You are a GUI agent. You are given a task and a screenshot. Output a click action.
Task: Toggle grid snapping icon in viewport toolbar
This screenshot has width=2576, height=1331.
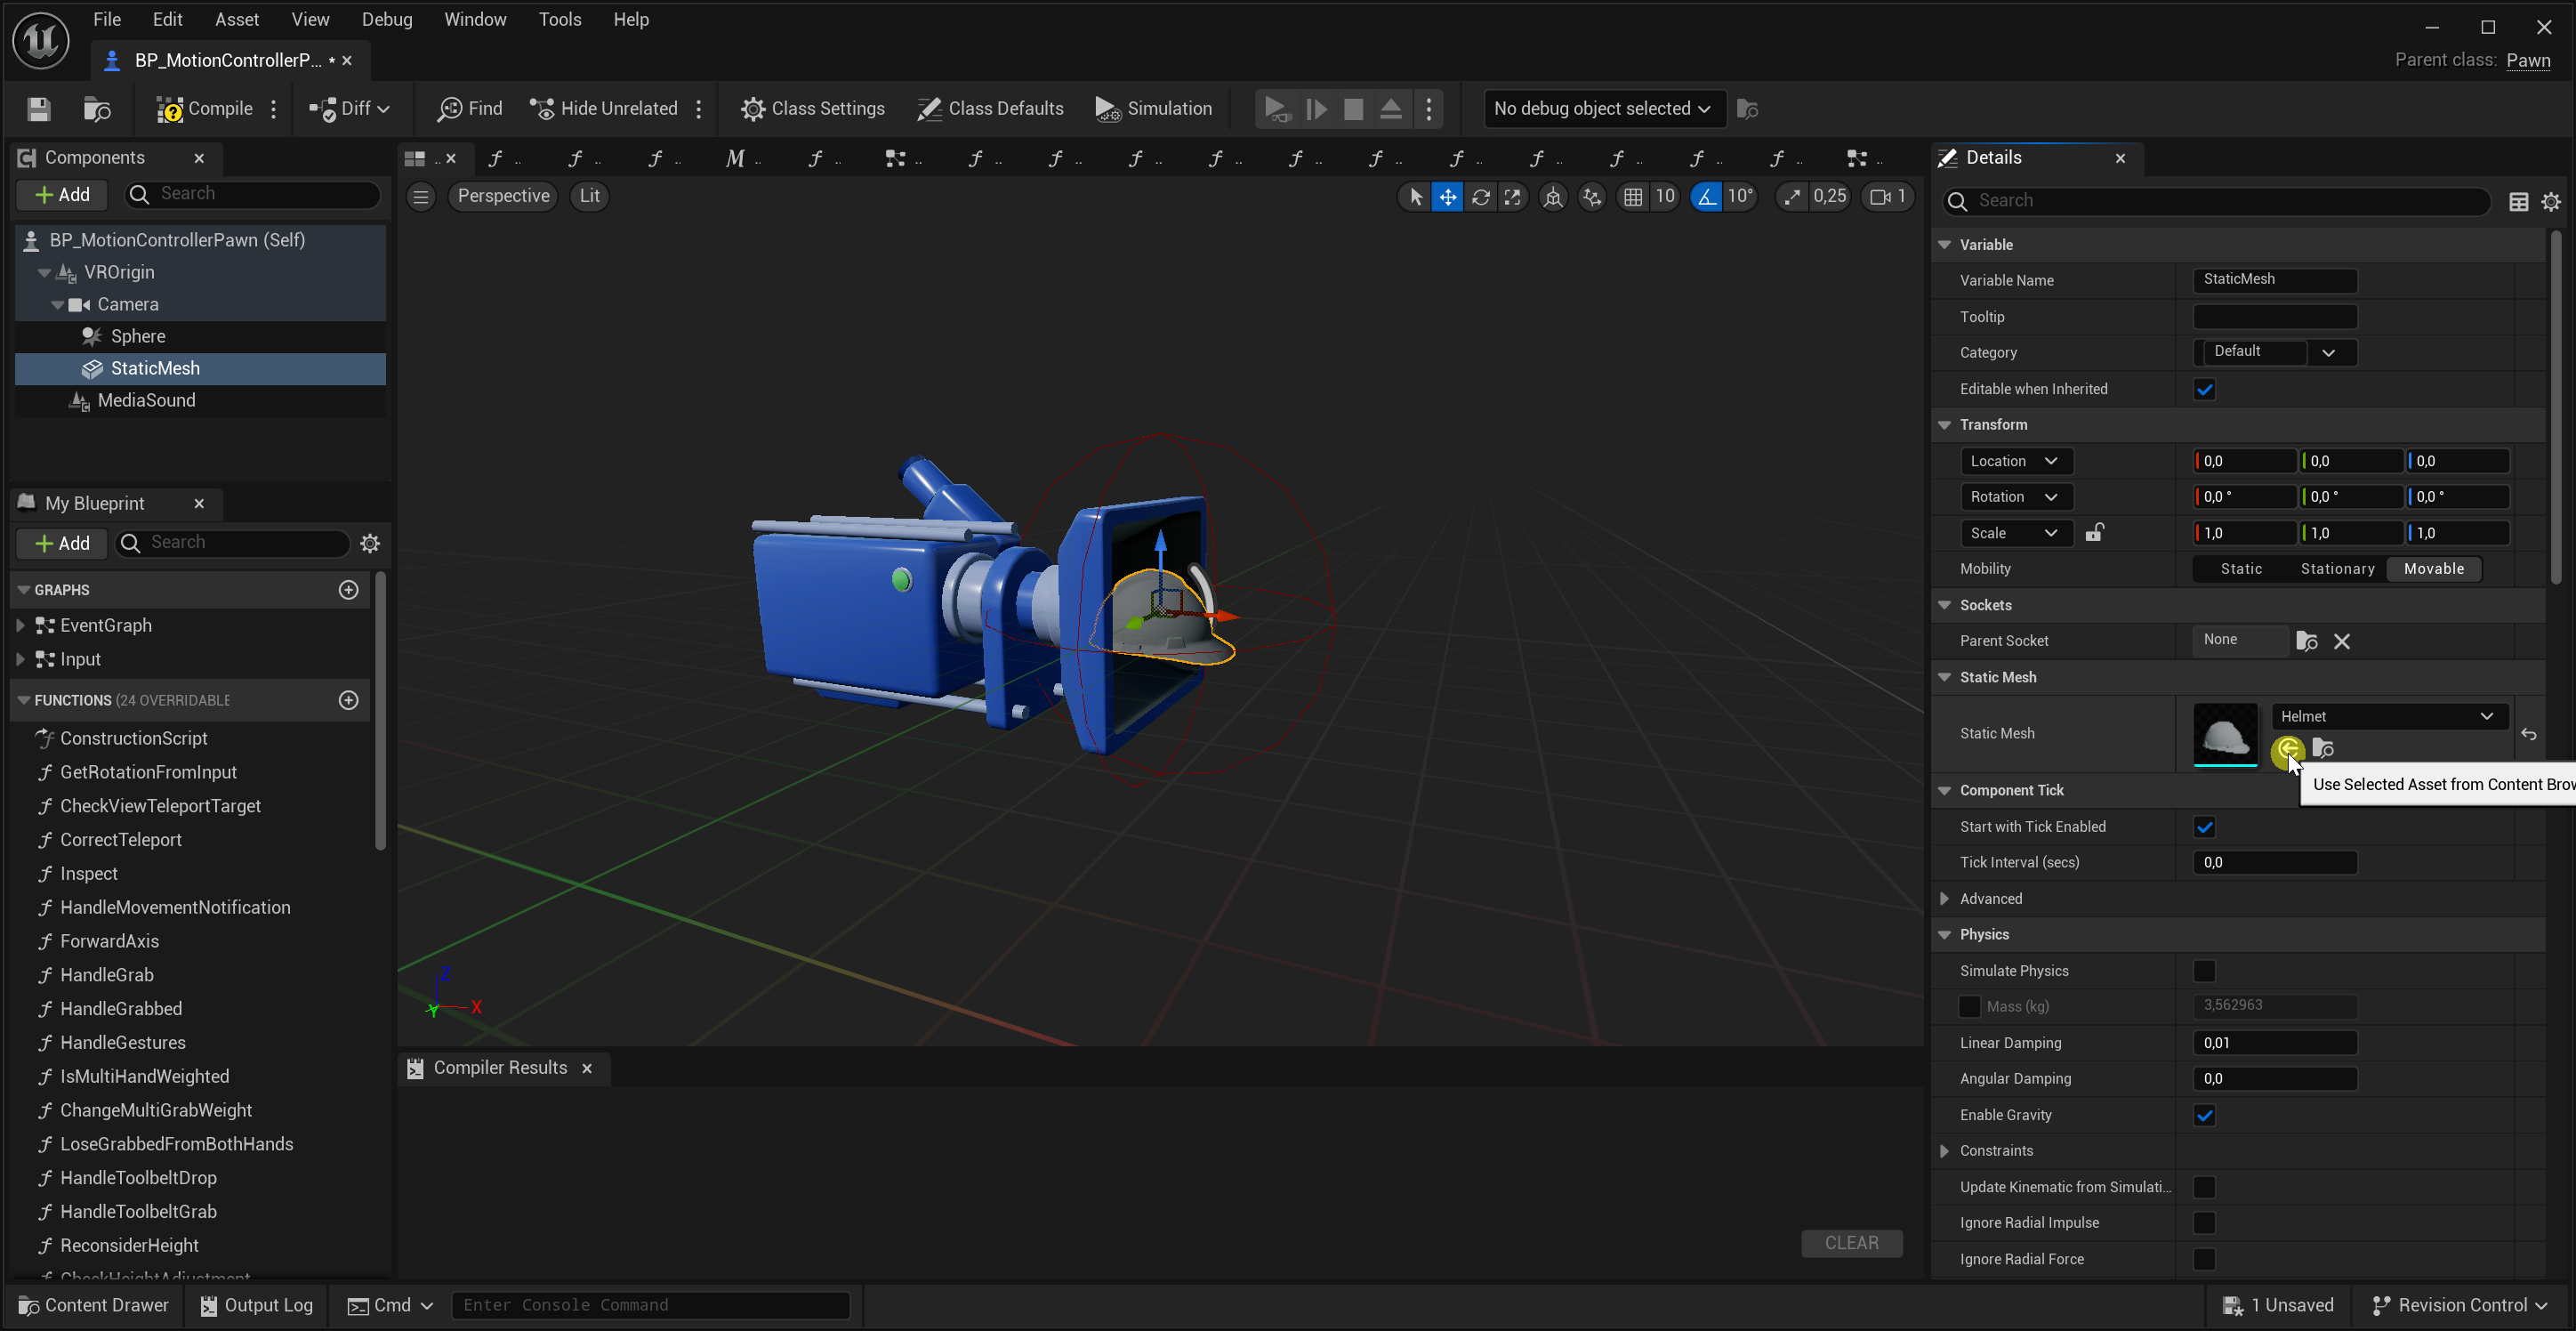[x=1632, y=197]
